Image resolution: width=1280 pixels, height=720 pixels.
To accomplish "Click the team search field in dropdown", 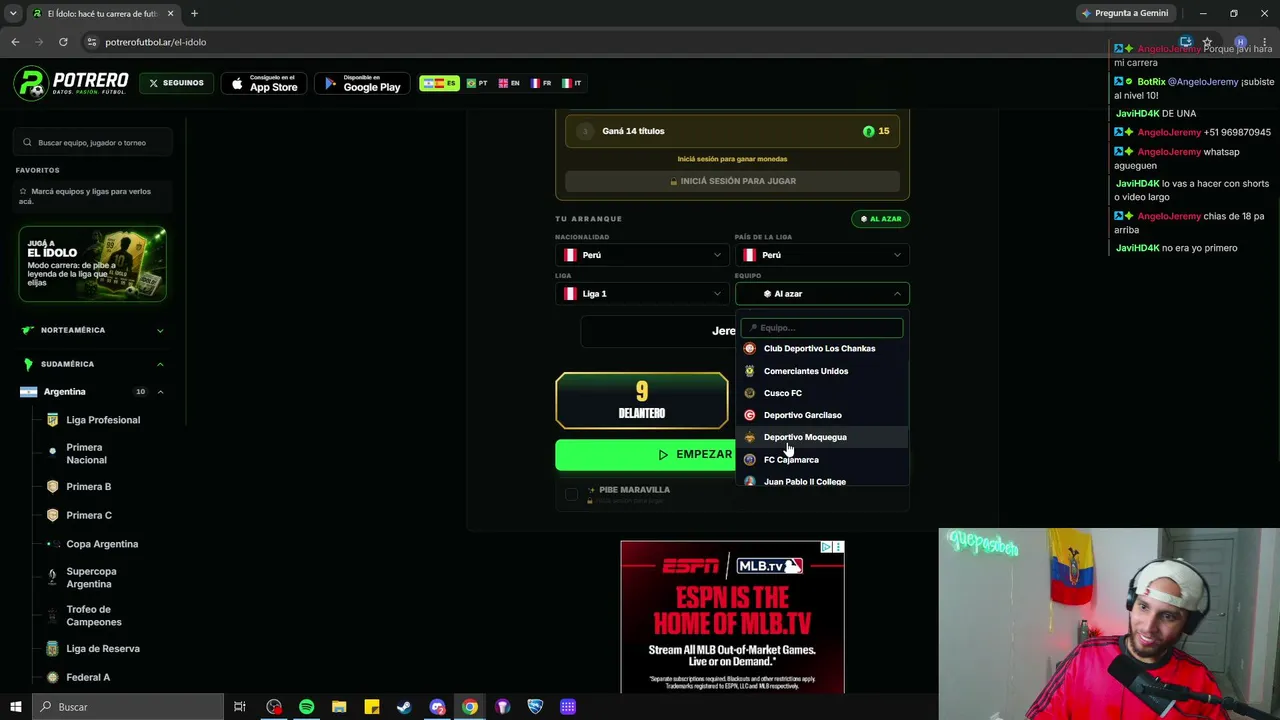I will click(822, 328).
